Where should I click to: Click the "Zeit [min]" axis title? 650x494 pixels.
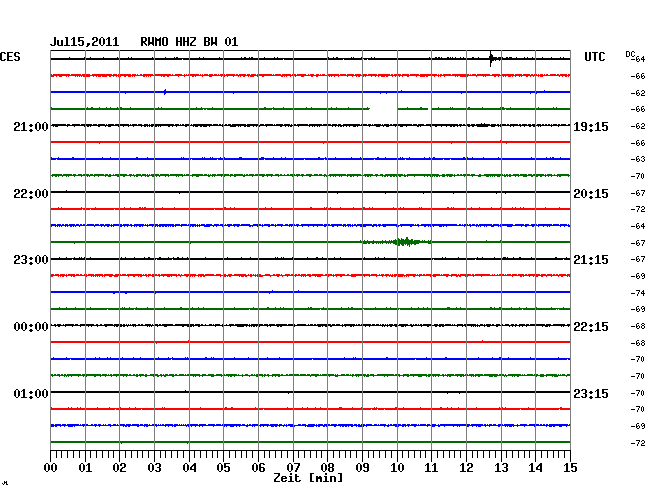tap(308, 478)
